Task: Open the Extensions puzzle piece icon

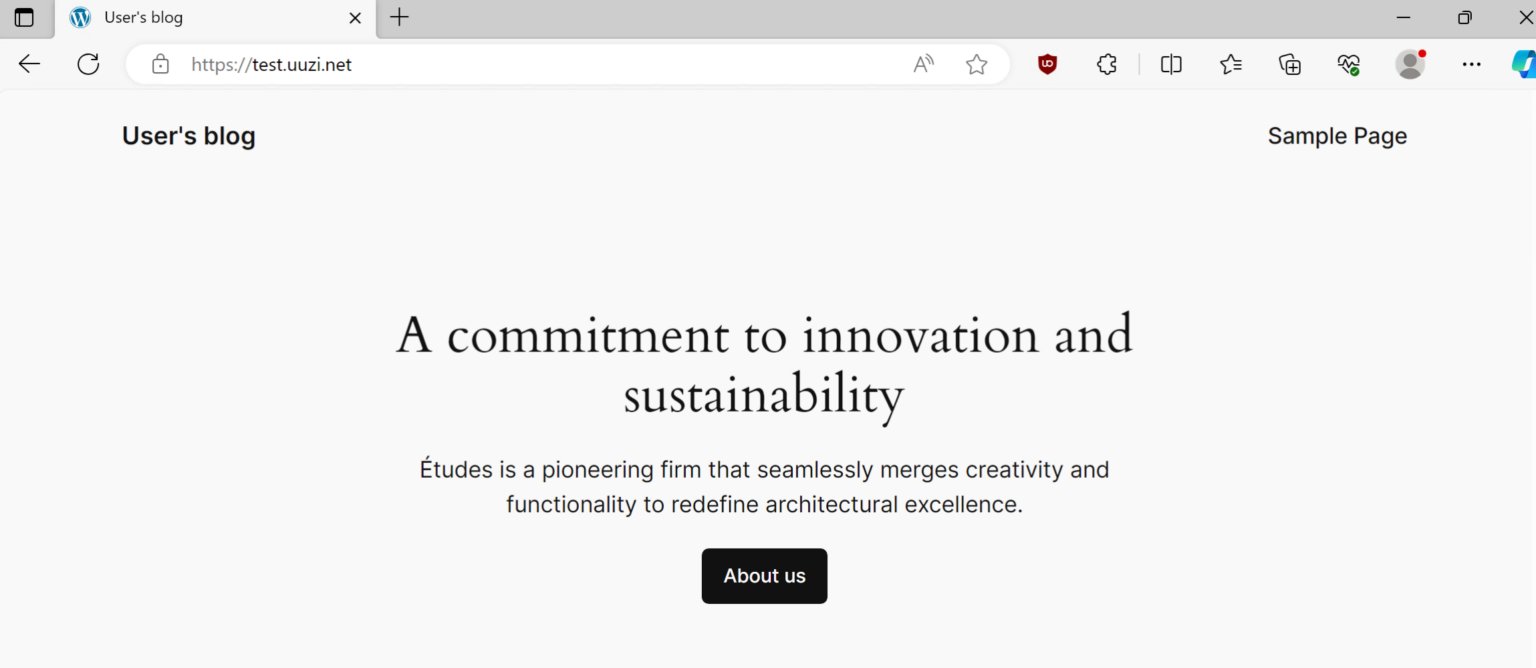Action: (1106, 65)
